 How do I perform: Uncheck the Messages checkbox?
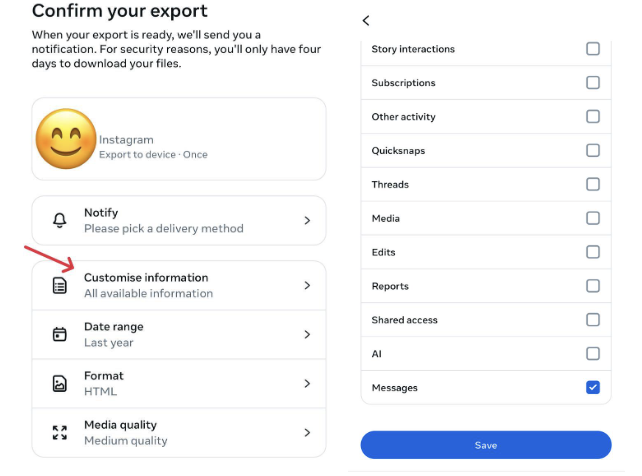coord(593,387)
